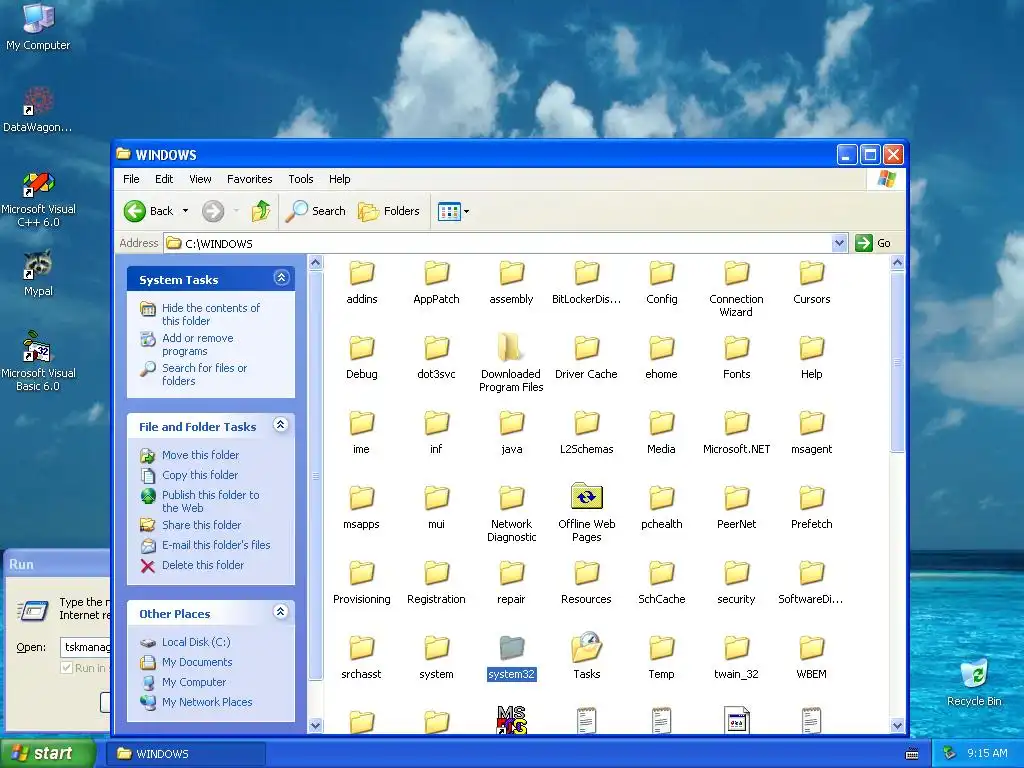Screen dimensions: 1024x768
Task: Select the Downloaded Program Files folder
Action: [510, 347]
